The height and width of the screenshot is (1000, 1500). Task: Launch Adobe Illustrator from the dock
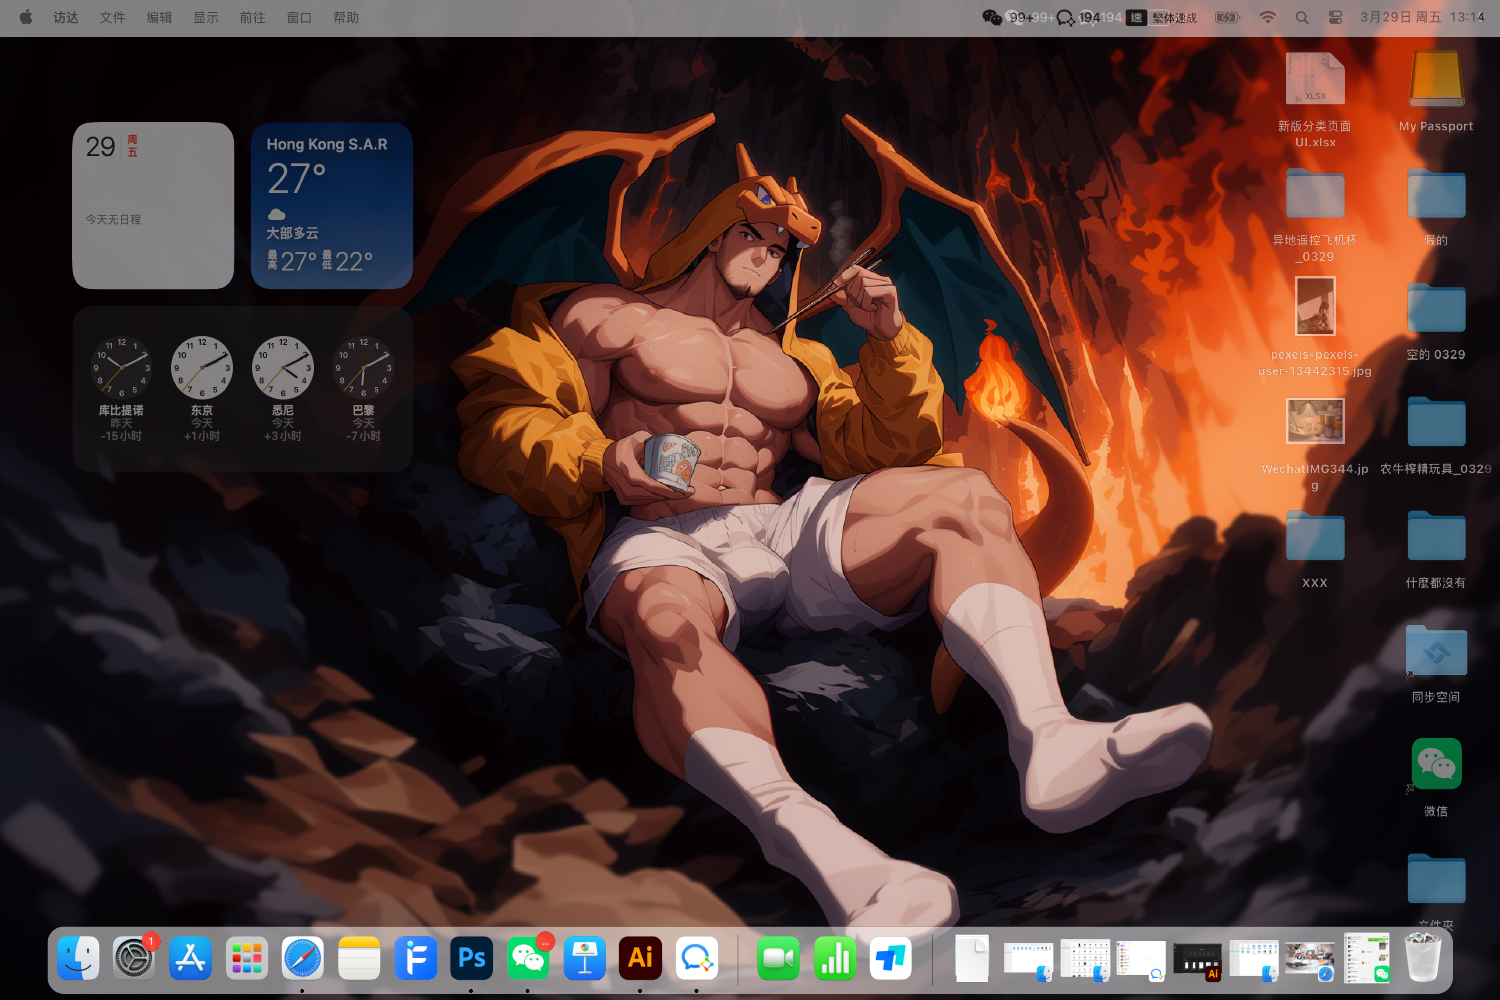[640, 958]
